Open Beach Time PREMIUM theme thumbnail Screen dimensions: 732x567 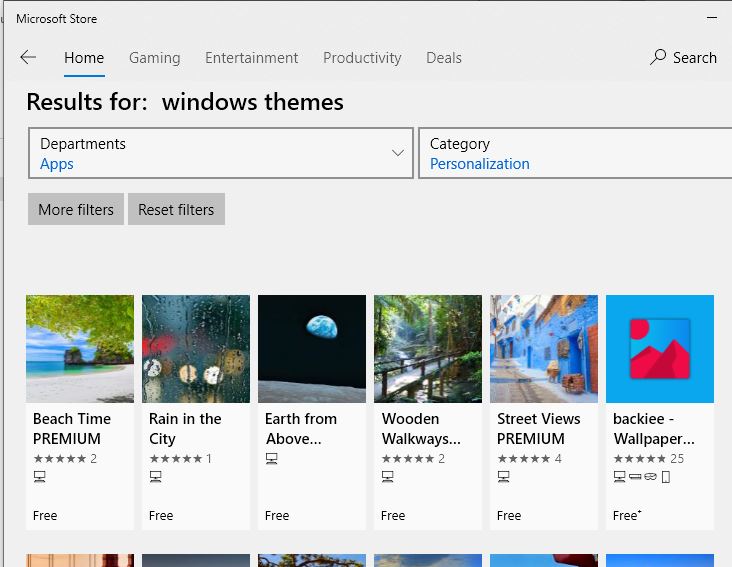(x=80, y=349)
